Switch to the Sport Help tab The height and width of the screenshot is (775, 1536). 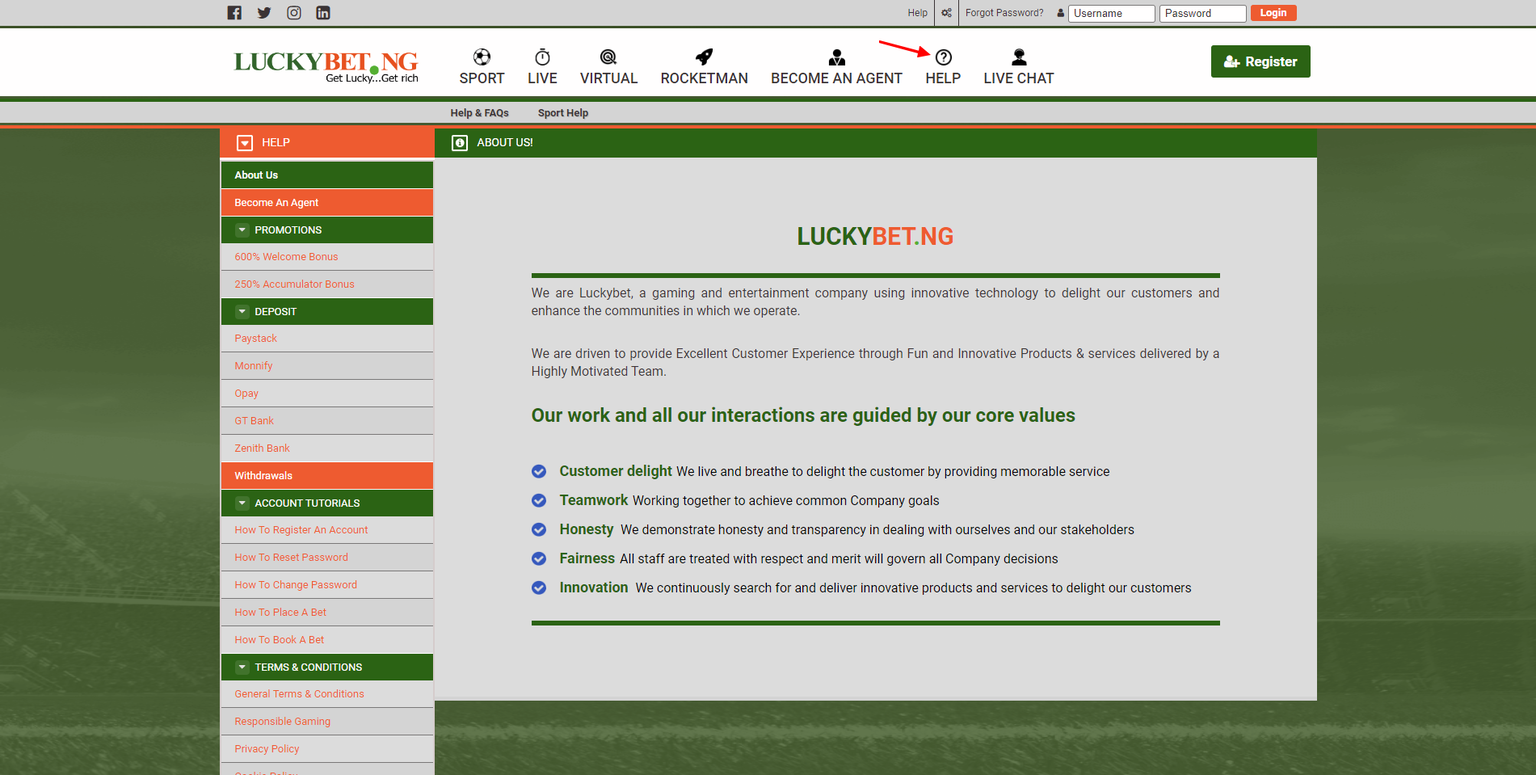[x=563, y=113]
